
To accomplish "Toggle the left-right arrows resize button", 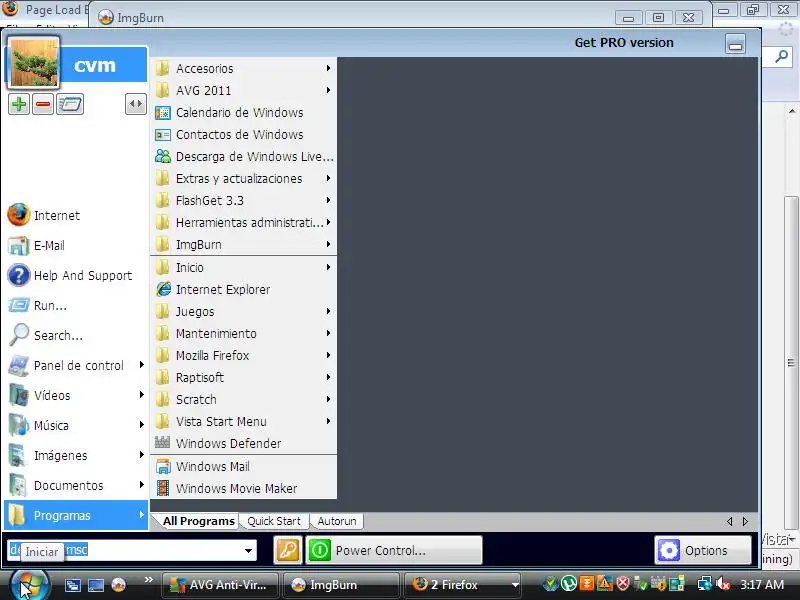I will (x=136, y=104).
